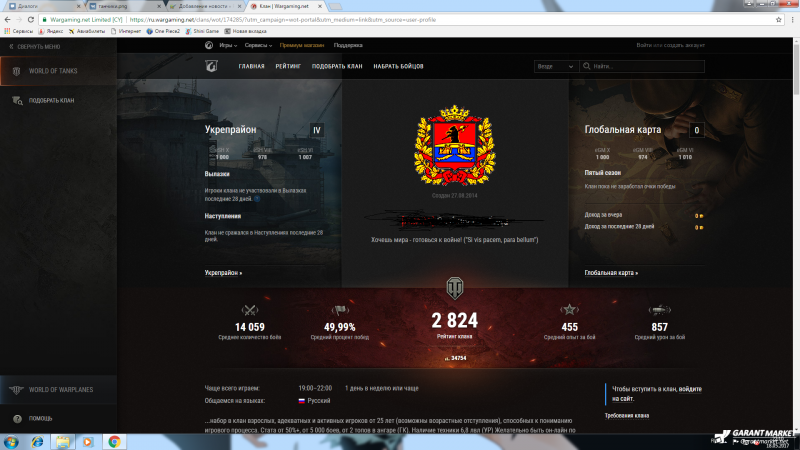Click the Русский language label
This screenshot has height=450, width=800.
pyautogui.click(x=318, y=401)
